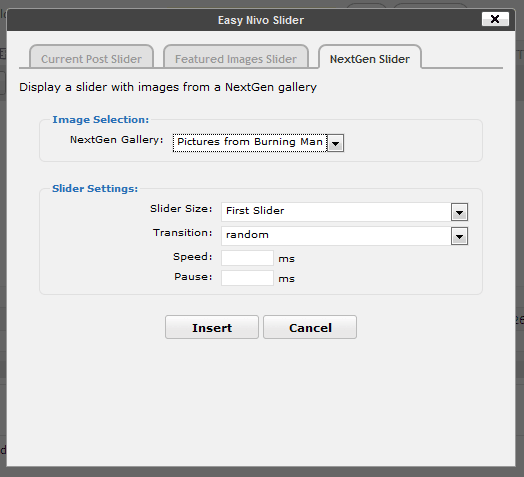Close the Easy Nivo Slider dialog

495,19
